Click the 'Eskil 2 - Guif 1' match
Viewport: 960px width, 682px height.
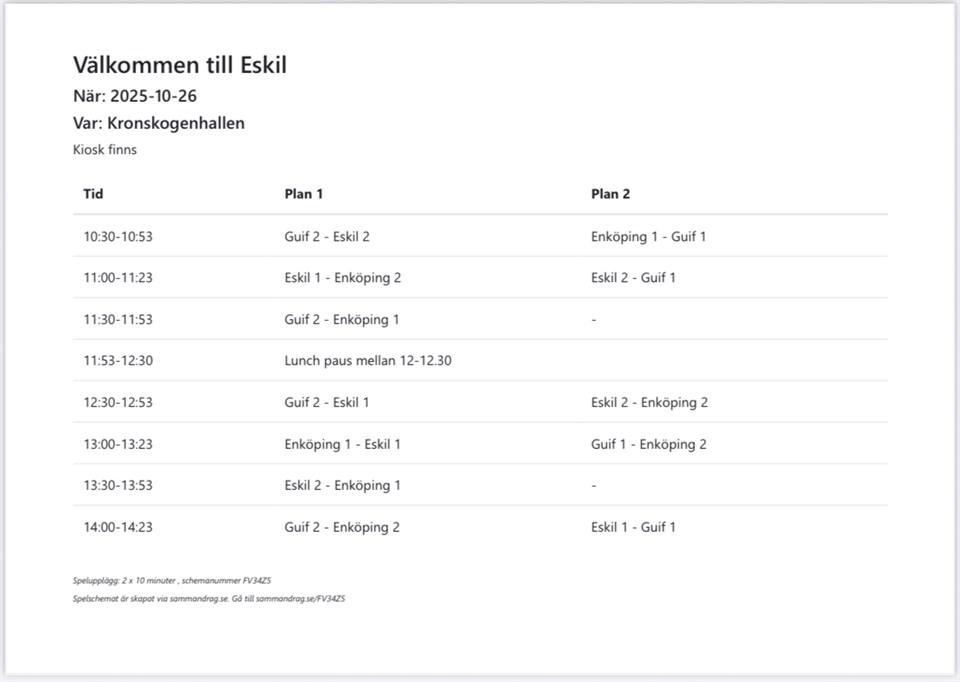click(633, 278)
